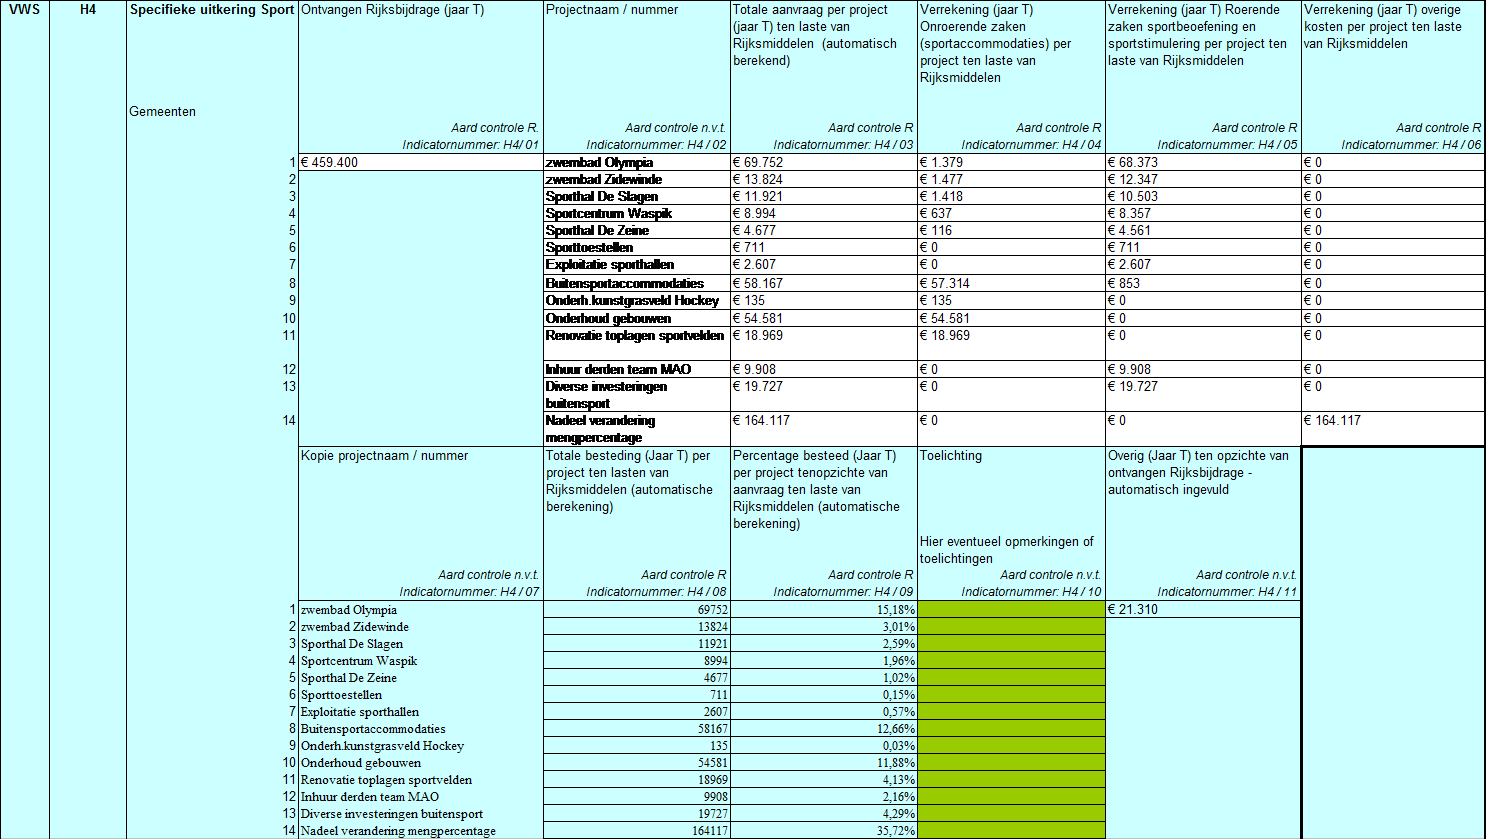Image resolution: width=1487 pixels, height=840 pixels.
Task: Click the € 4.561 cell
Action: (x=1203, y=230)
